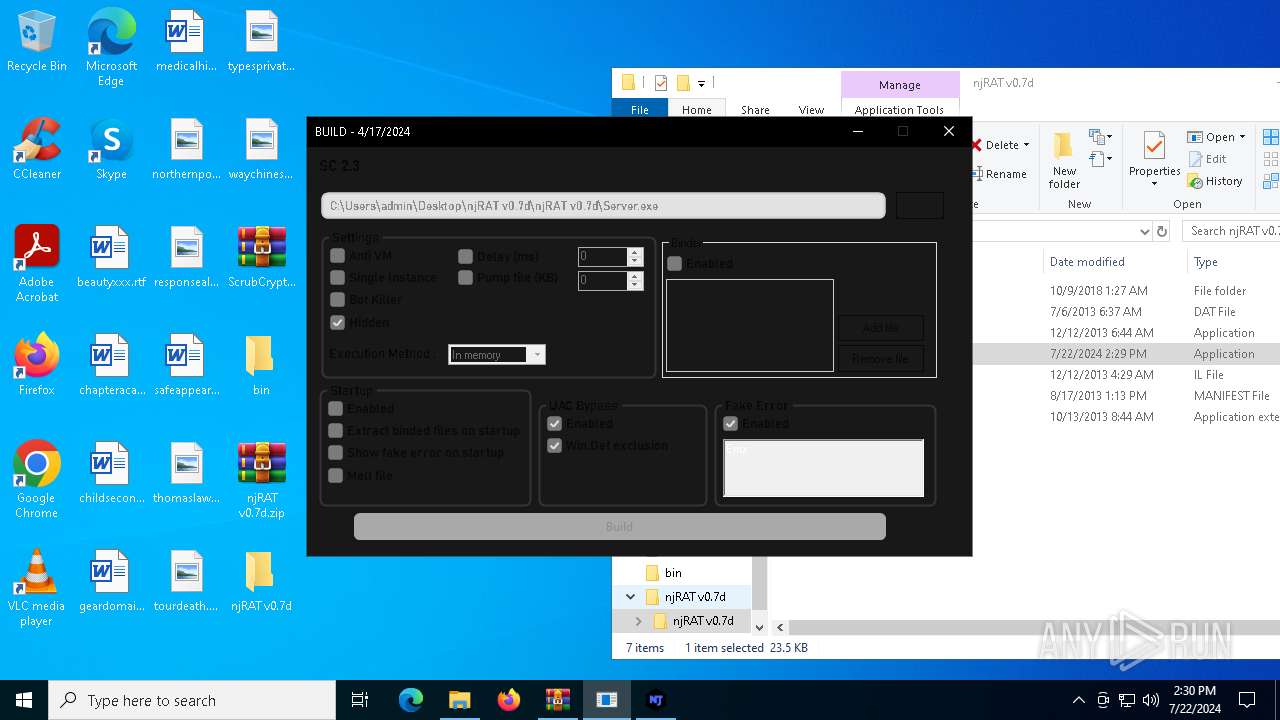Open the File tab in Explorer

[x=640, y=110]
